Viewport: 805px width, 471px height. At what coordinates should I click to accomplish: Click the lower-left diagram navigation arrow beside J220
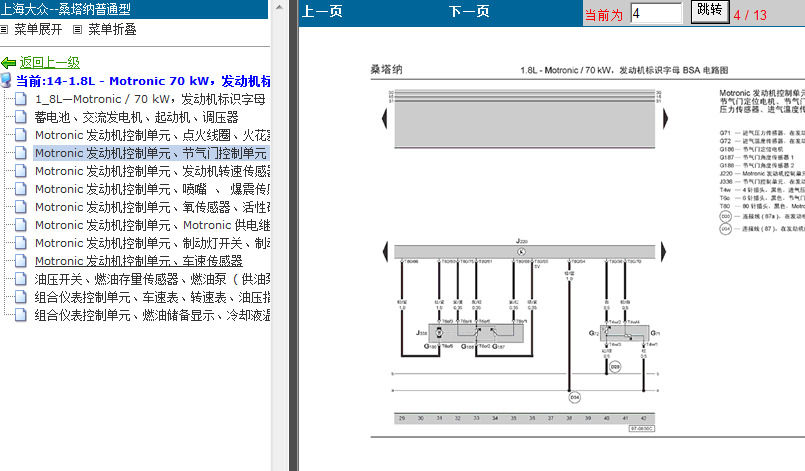(x=385, y=252)
